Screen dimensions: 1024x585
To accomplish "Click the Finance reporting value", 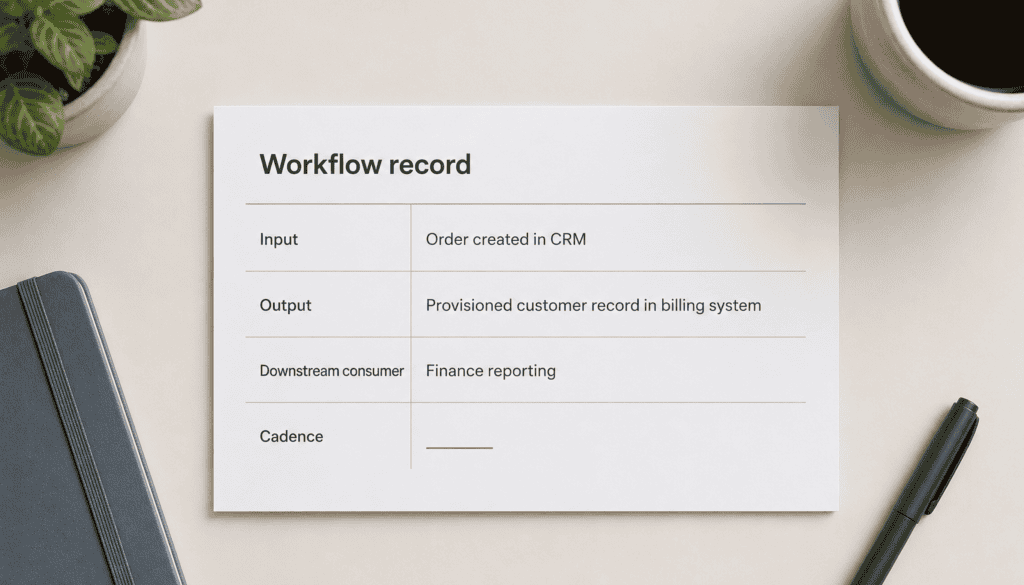I will 491,371.
